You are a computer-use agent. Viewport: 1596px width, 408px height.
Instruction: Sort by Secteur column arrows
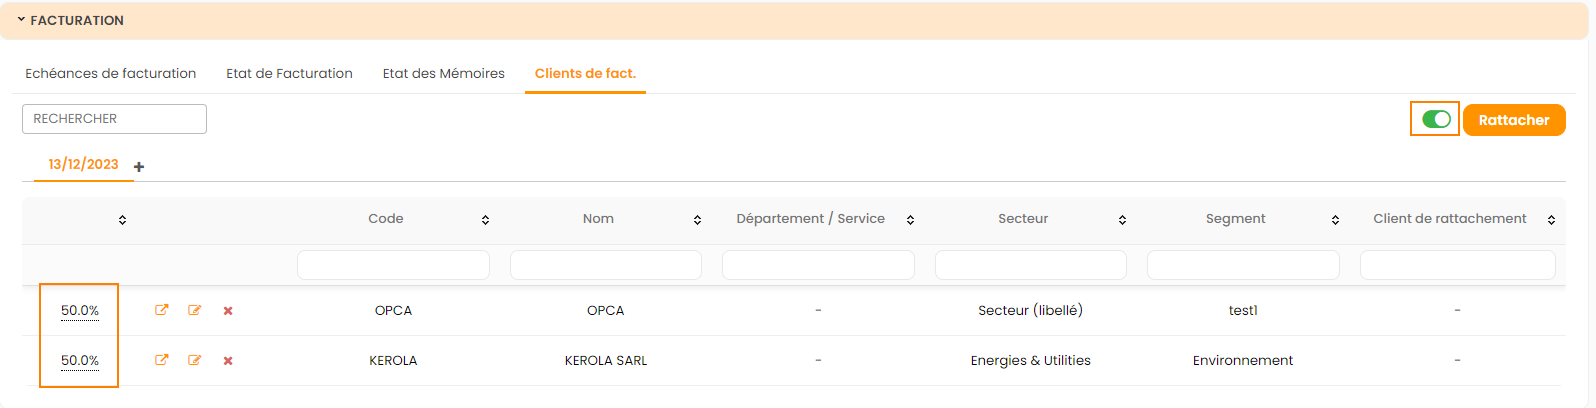1122,220
